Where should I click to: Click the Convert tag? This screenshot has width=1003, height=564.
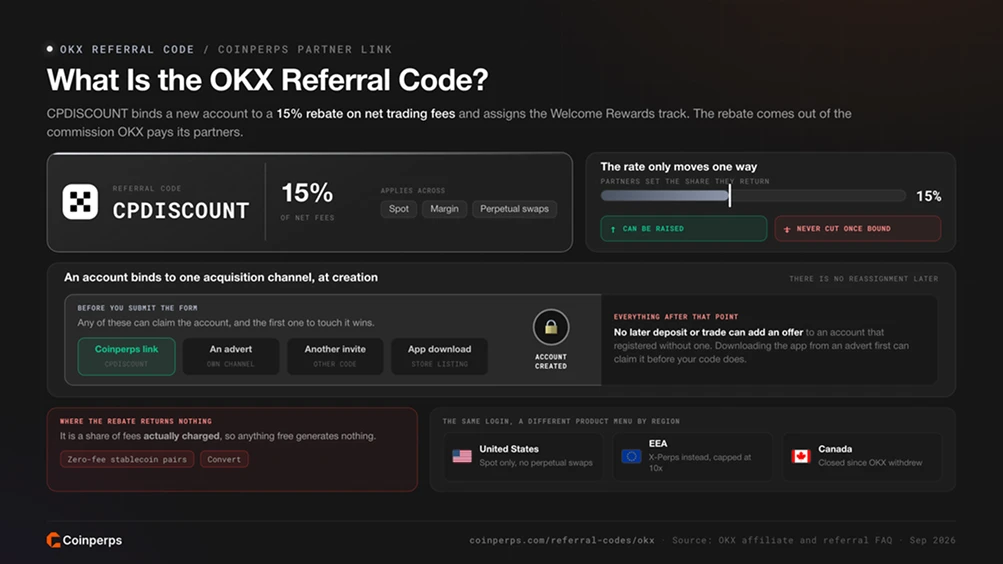224,459
